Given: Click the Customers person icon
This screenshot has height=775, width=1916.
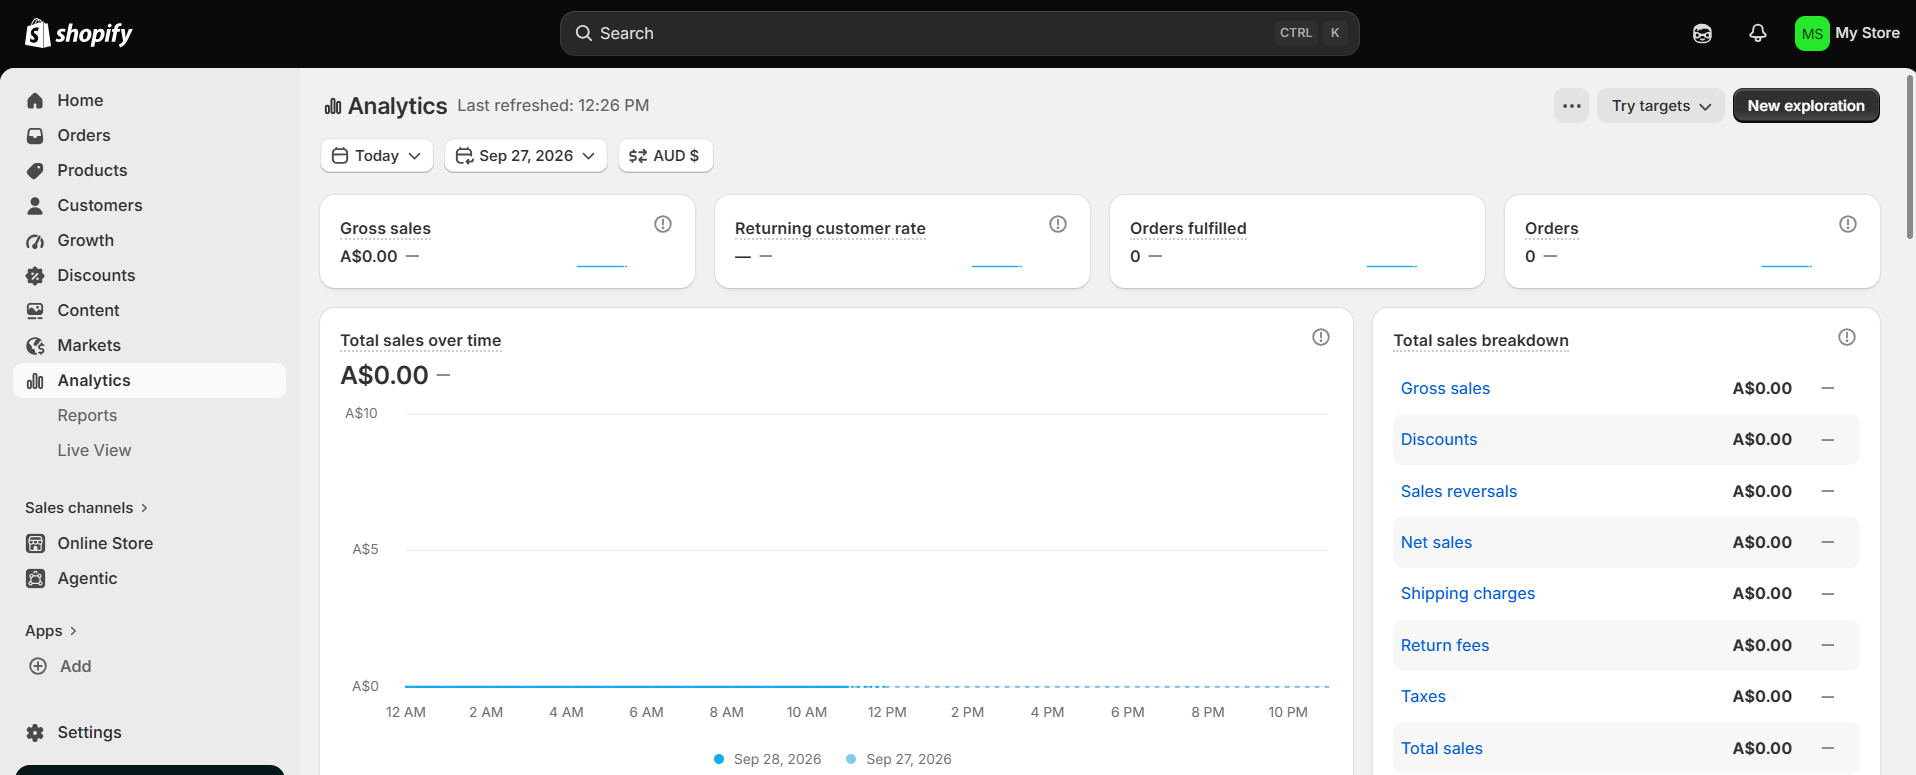Looking at the screenshot, I should tap(35, 205).
